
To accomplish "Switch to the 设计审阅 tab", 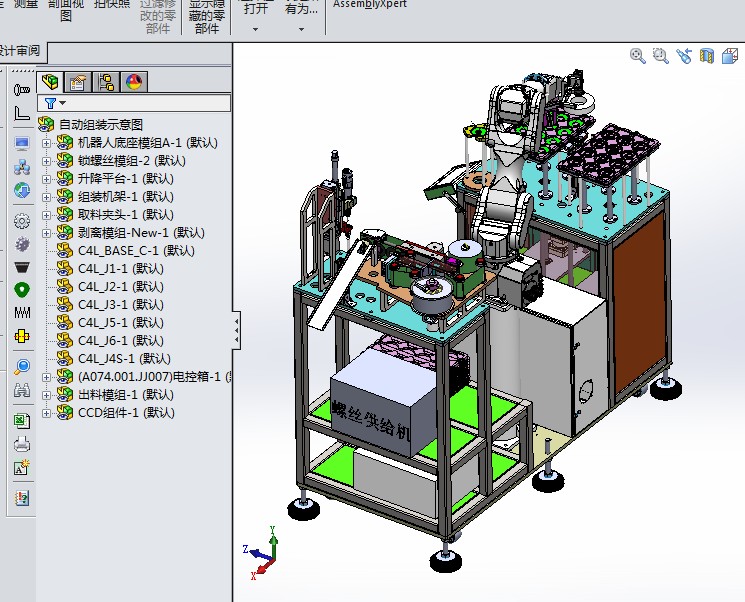I will click(x=20, y=51).
